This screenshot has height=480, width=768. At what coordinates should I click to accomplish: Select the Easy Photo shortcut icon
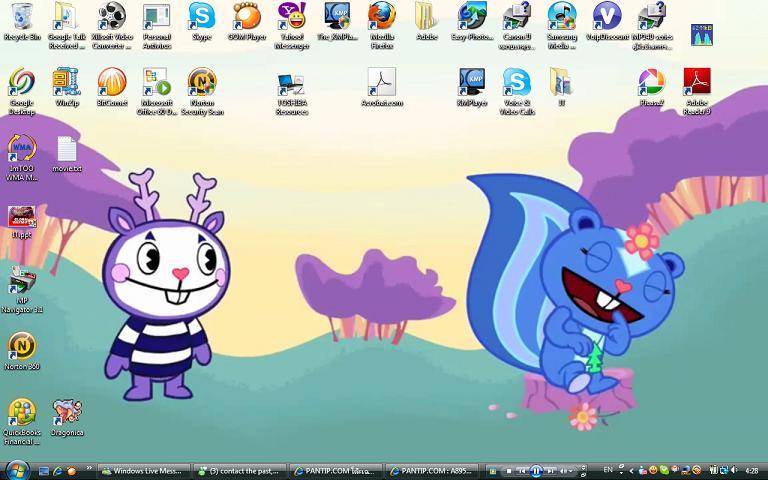[x=472, y=22]
